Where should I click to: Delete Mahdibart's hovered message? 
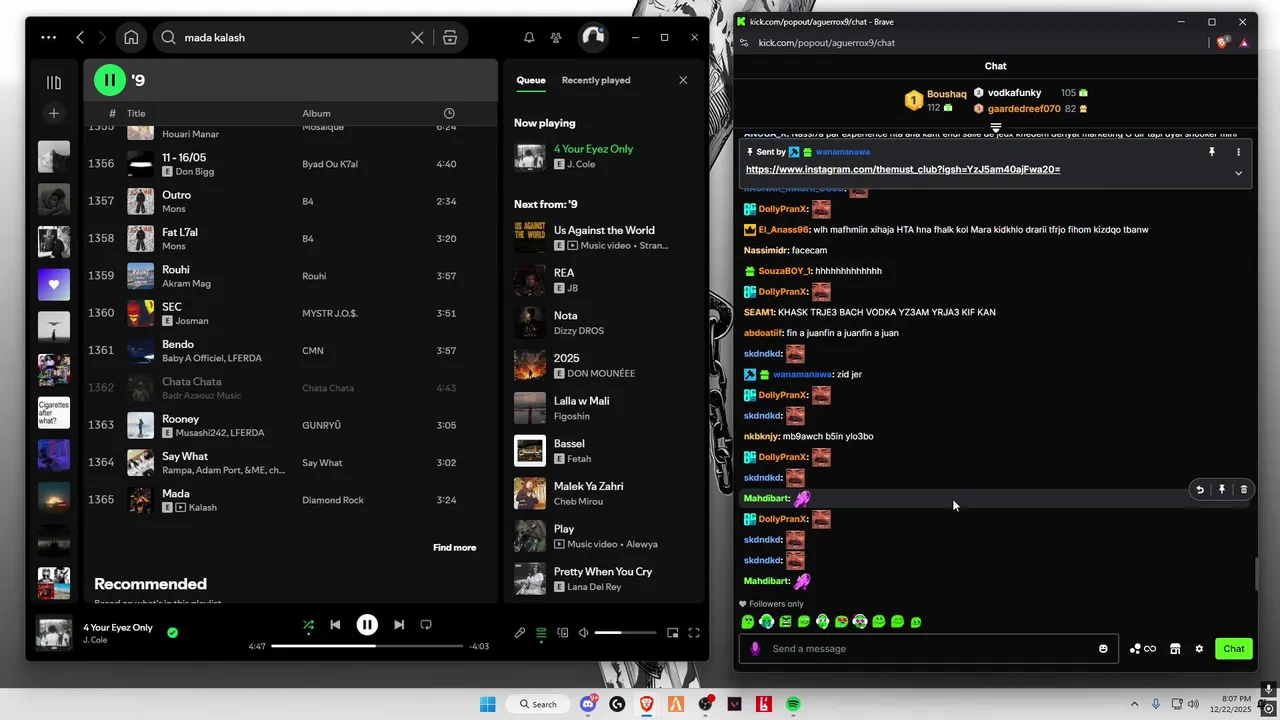[1244, 490]
